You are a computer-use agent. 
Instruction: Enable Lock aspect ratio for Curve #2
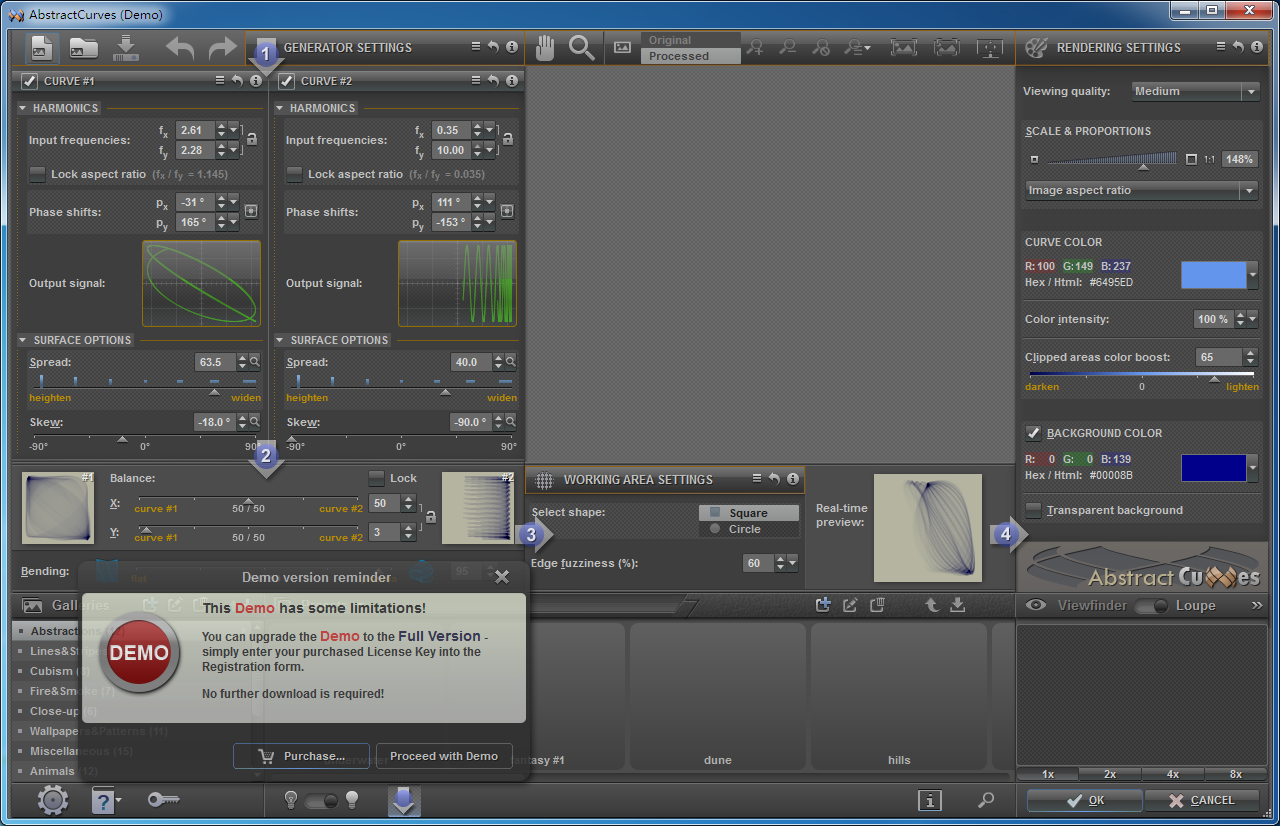coord(294,174)
